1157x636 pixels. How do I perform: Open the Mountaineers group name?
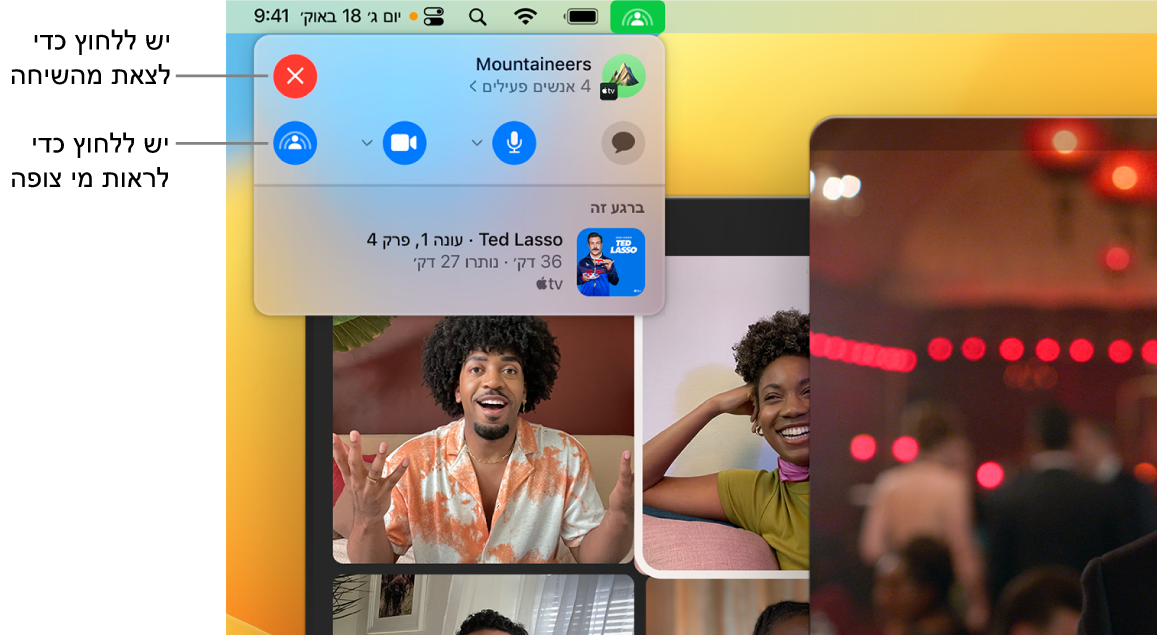[x=533, y=64]
